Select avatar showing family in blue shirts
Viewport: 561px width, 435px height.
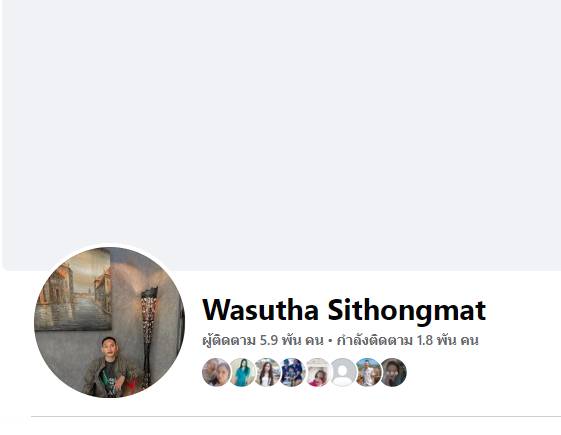[292, 372]
